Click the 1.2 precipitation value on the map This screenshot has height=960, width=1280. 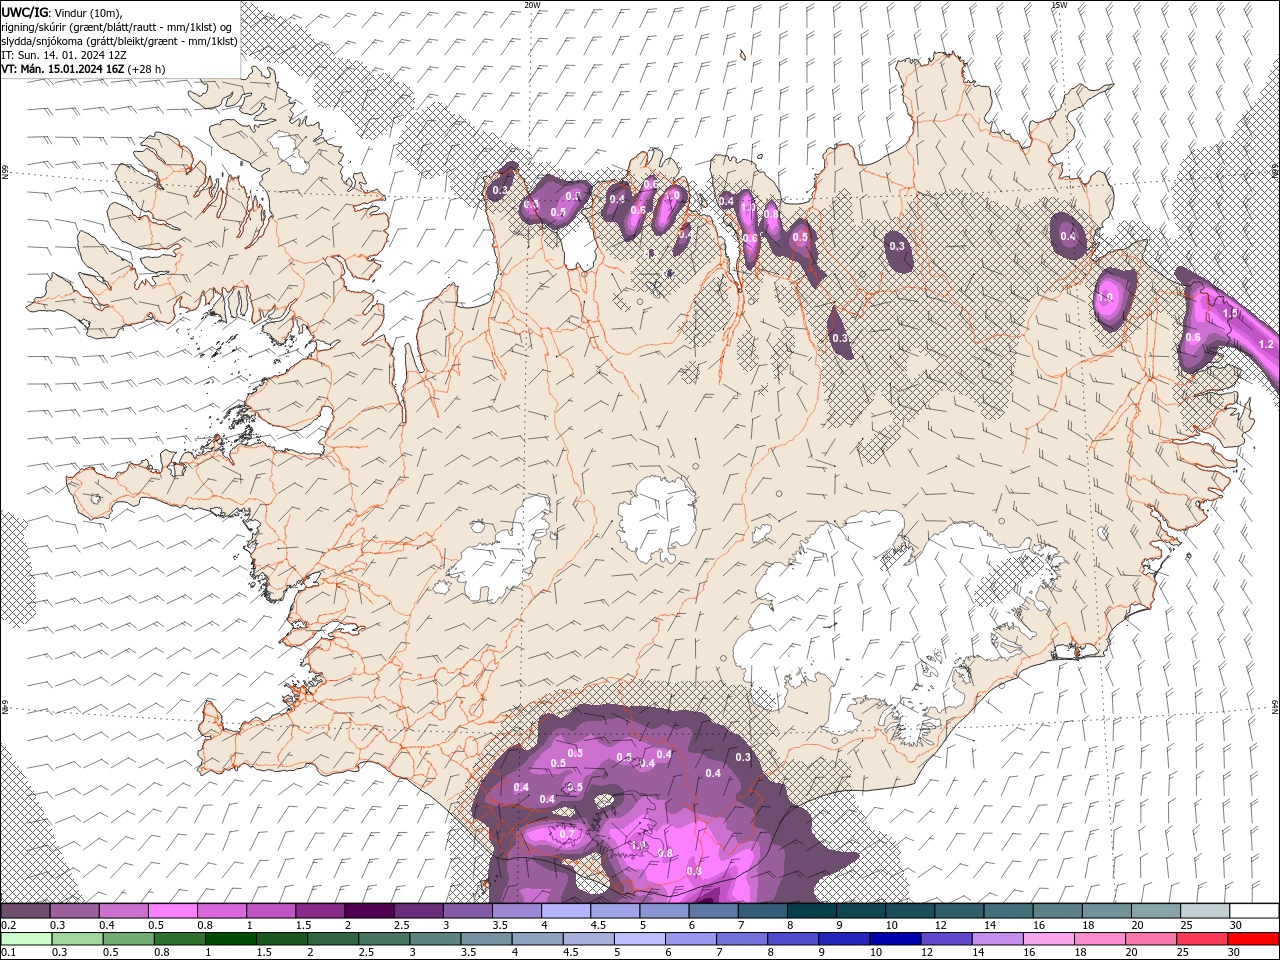point(1265,344)
